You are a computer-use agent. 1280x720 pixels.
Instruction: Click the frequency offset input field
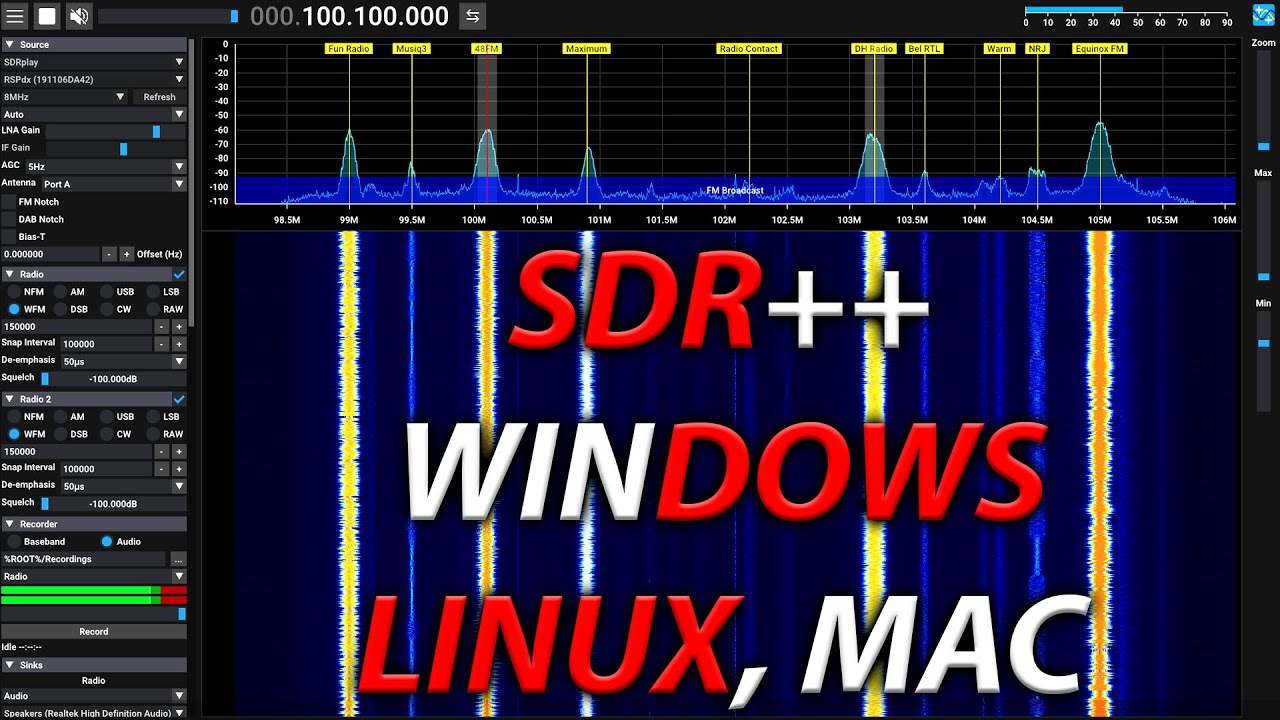click(x=50, y=254)
